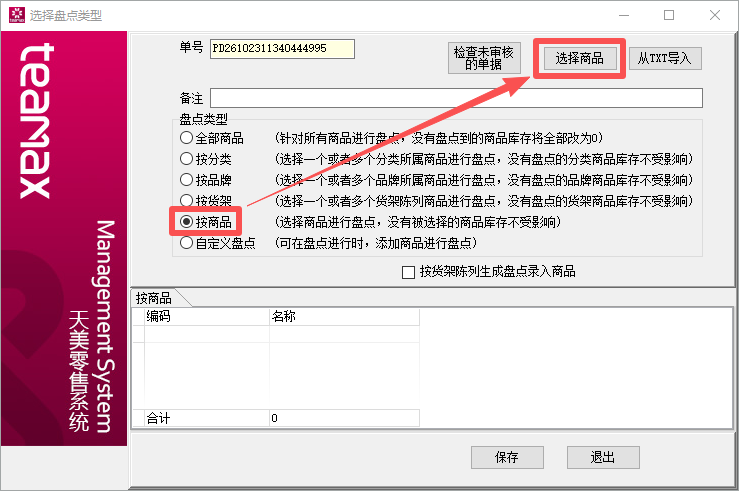This screenshot has width=739, height=491.
Task: Maximize the 选择盘点类型 window
Action: tap(669, 16)
